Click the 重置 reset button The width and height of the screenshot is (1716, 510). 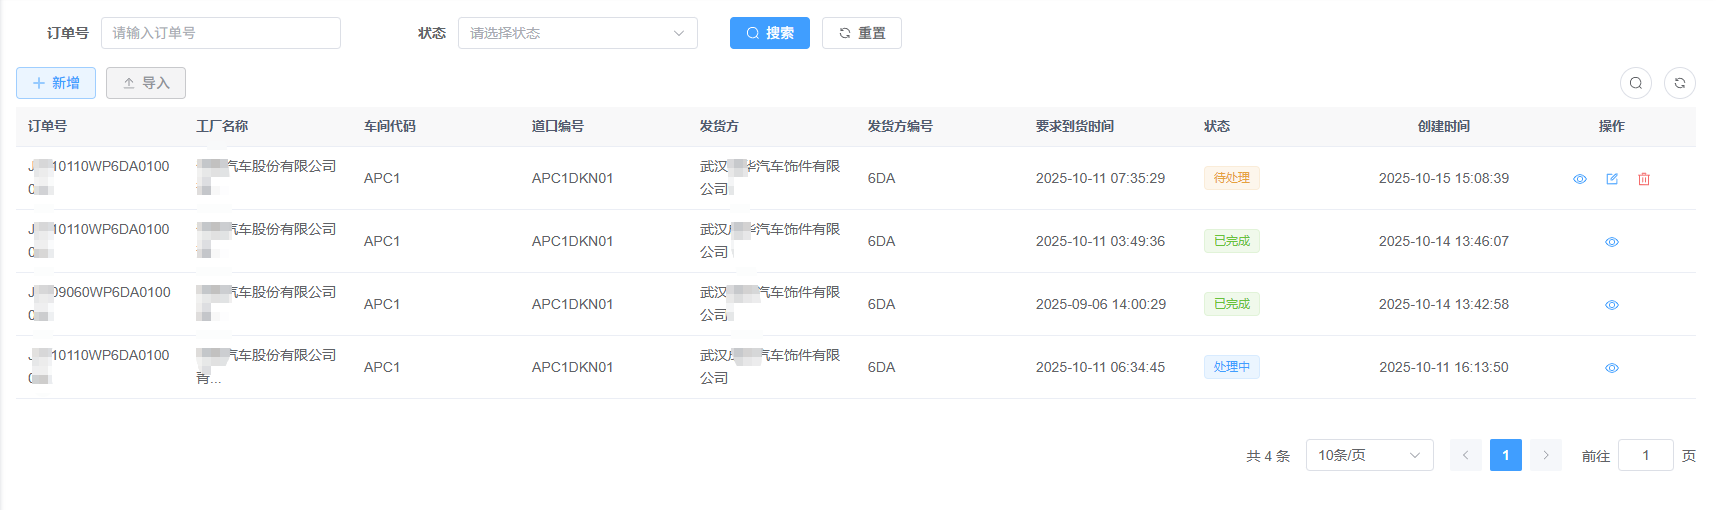[x=862, y=33]
